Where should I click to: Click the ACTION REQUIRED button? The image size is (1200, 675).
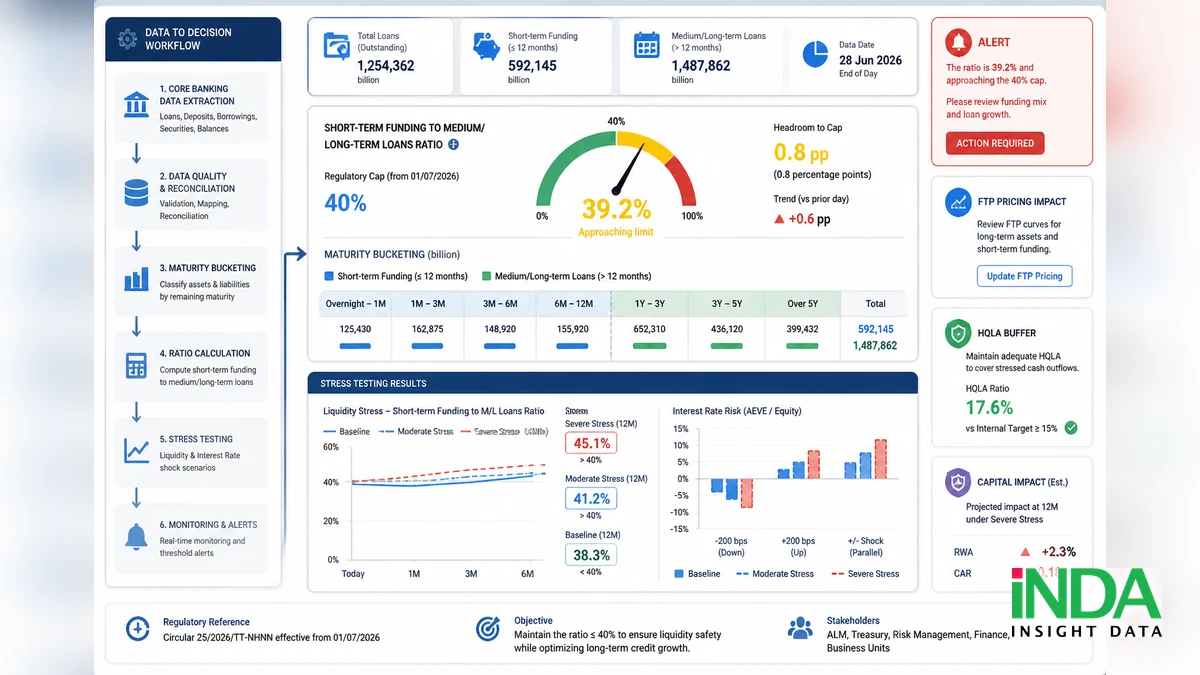pos(995,143)
